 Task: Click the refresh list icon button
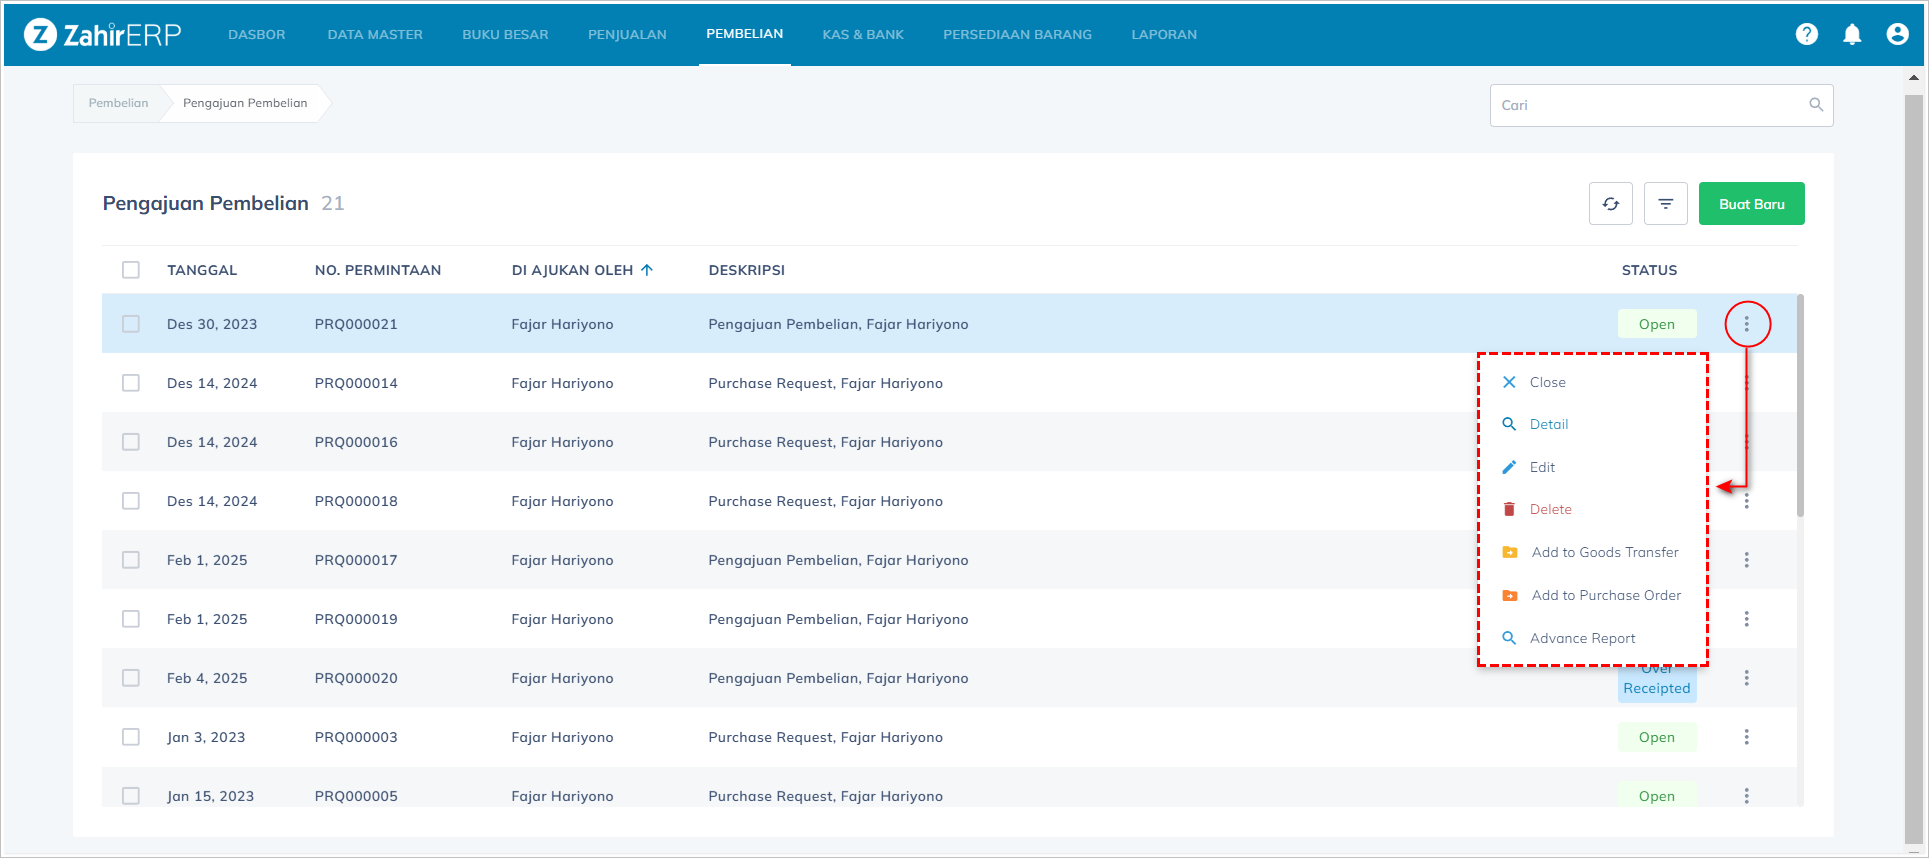point(1610,204)
